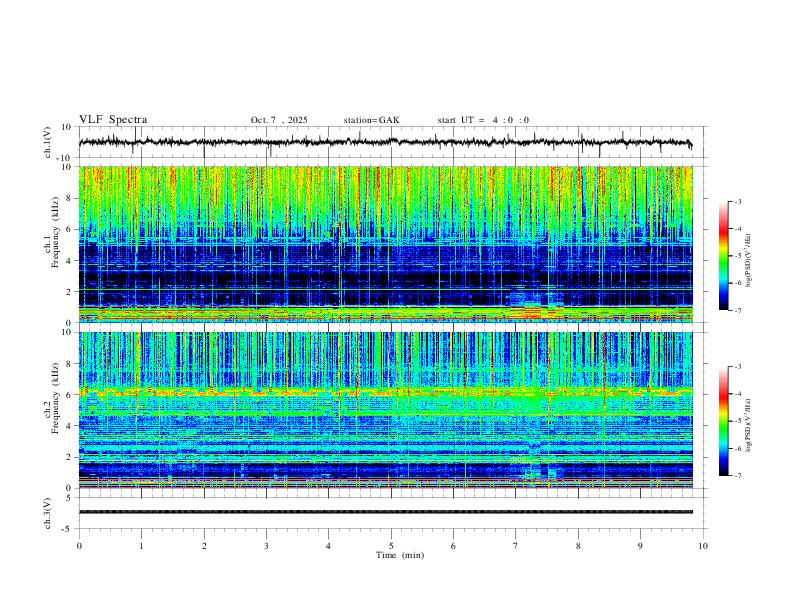Click the -3 tick on ch.1 colorbar
Viewport: 792px width, 612px height.
738,201
